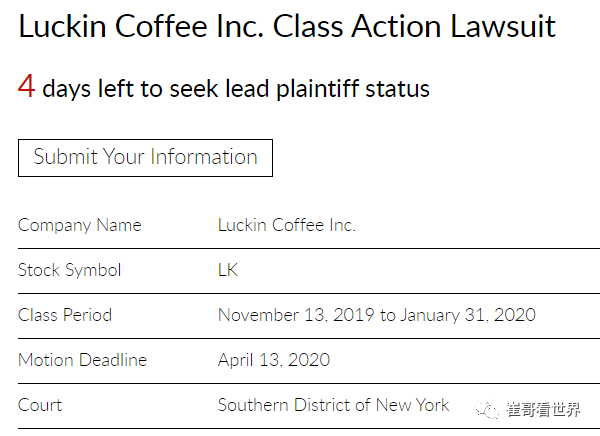
Task: Select the Motion Deadline row label
Action: coord(82,360)
